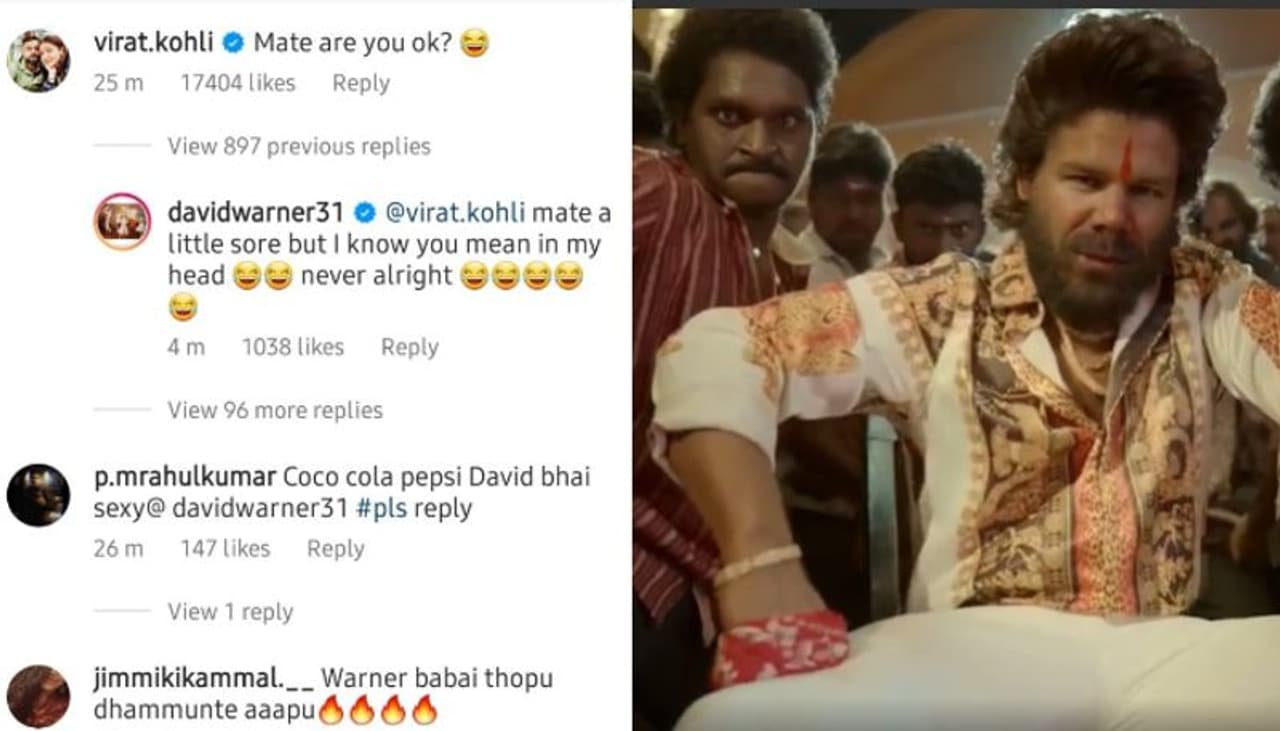Reply to virat.kohli's comment
The width and height of the screenshot is (1280, 731).
point(361,83)
